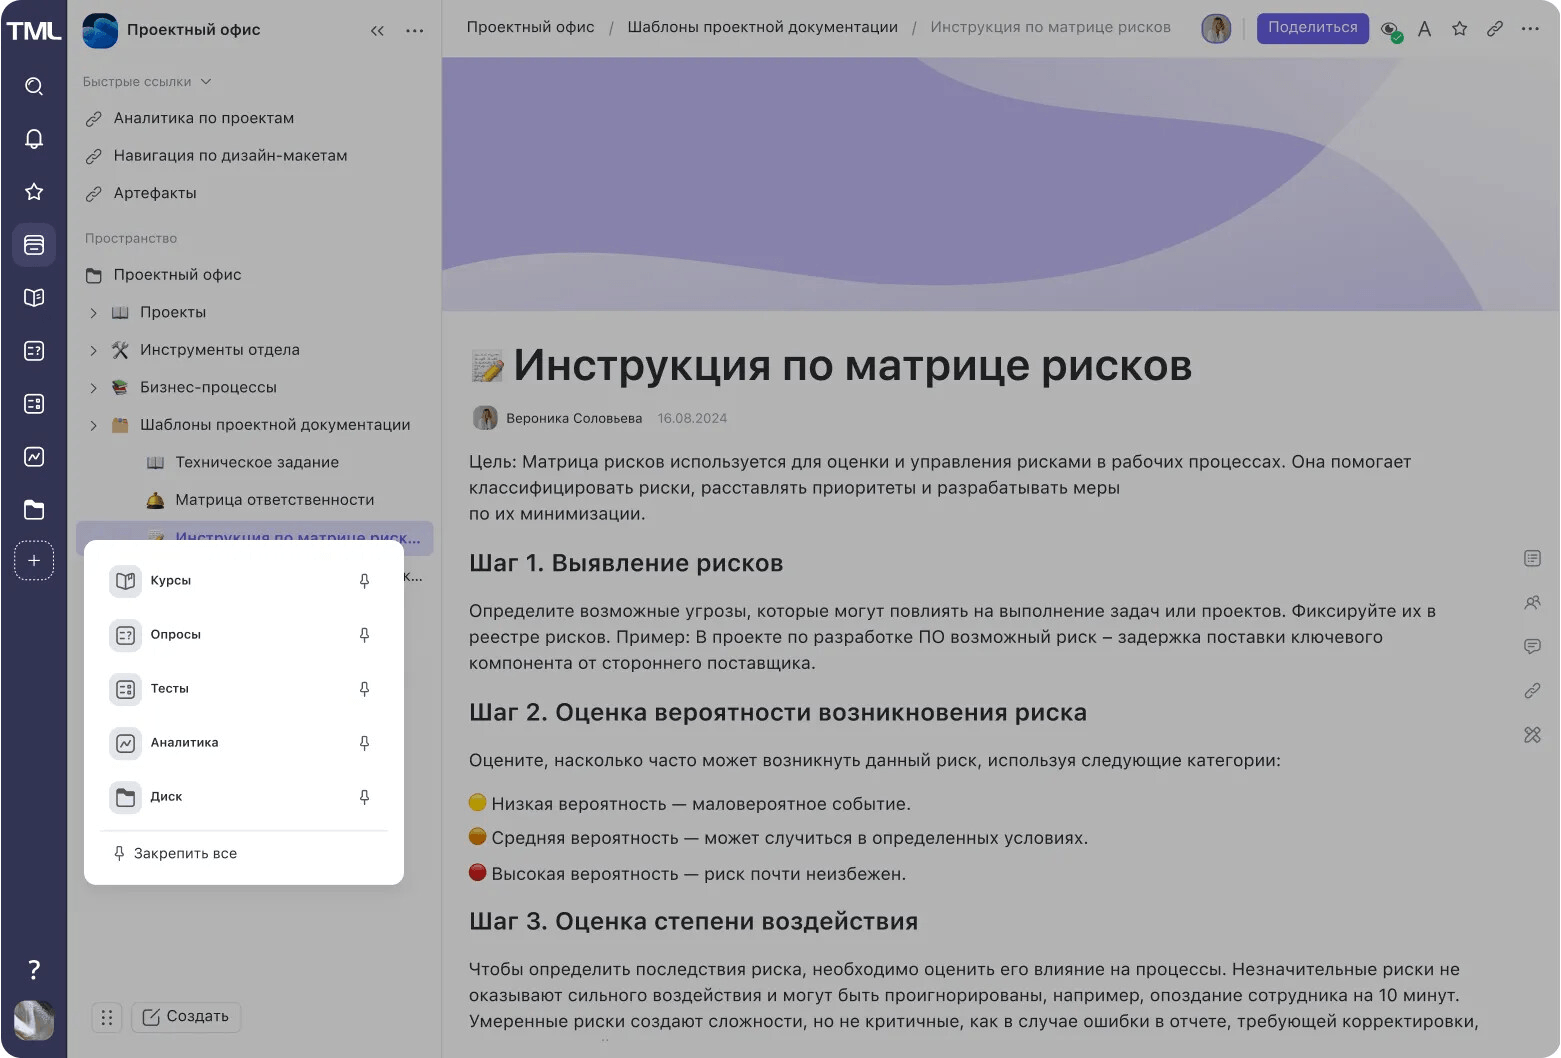Open favorites star in left rail

tap(34, 191)
